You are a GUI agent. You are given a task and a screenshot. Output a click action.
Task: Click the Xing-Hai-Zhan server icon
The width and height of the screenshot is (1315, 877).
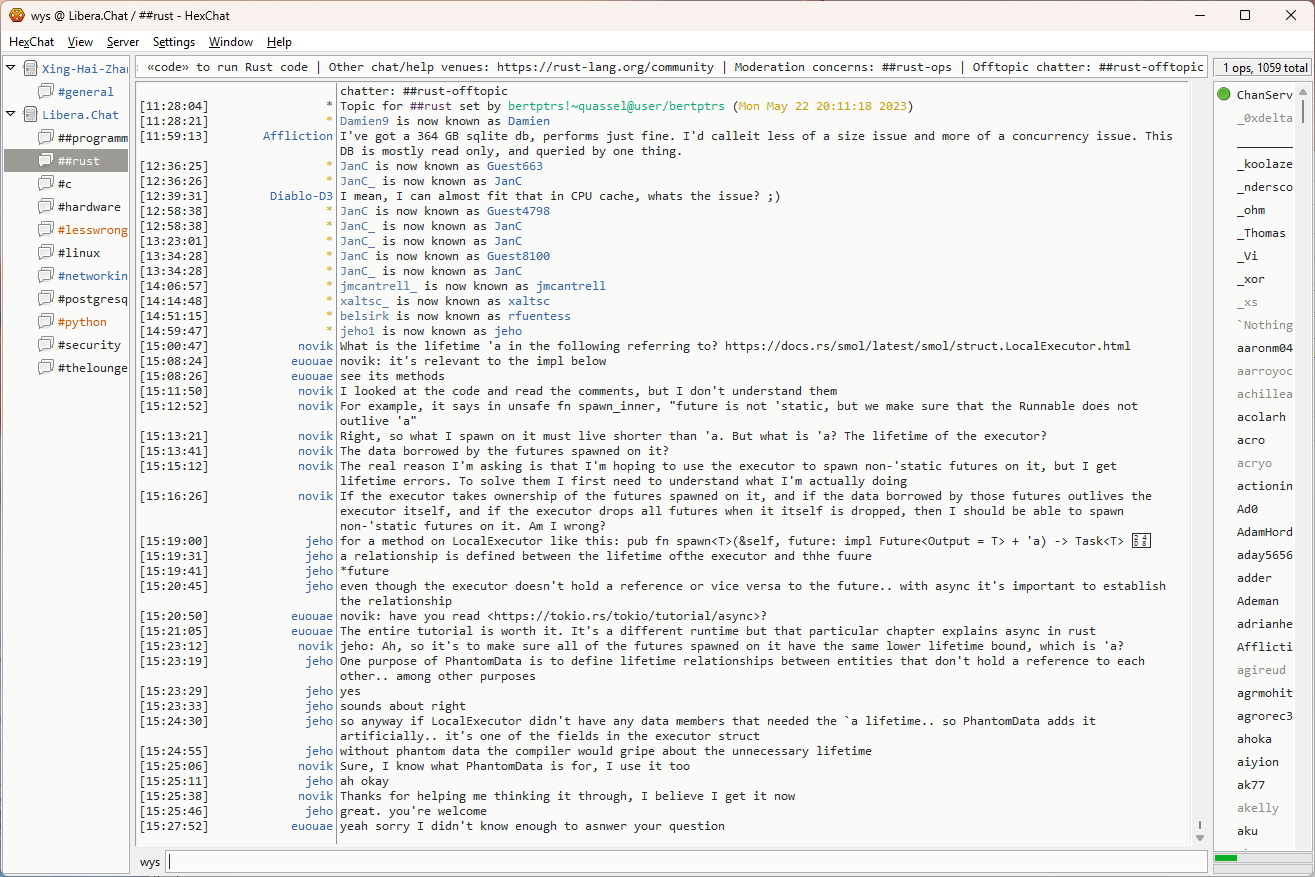[31, 69]
